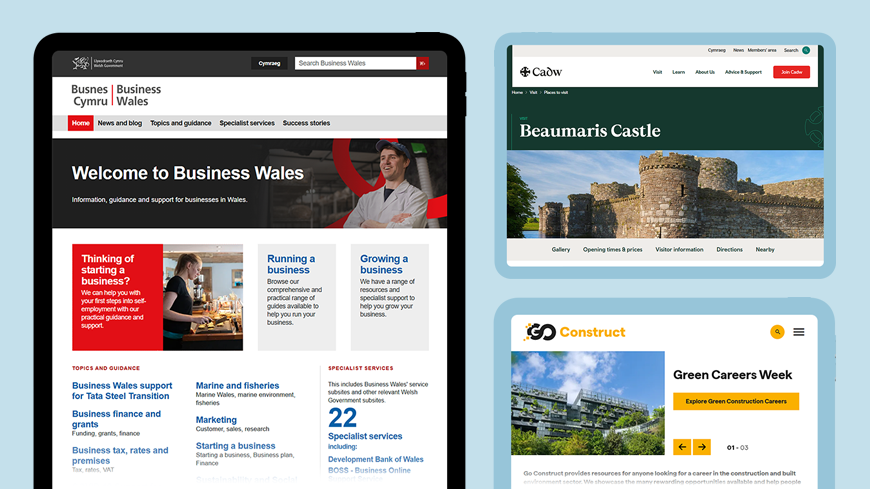Viewport: 870px width, 489px height.
Task: Click Explore Green Construction Careers button
Action: click(736, 401)
